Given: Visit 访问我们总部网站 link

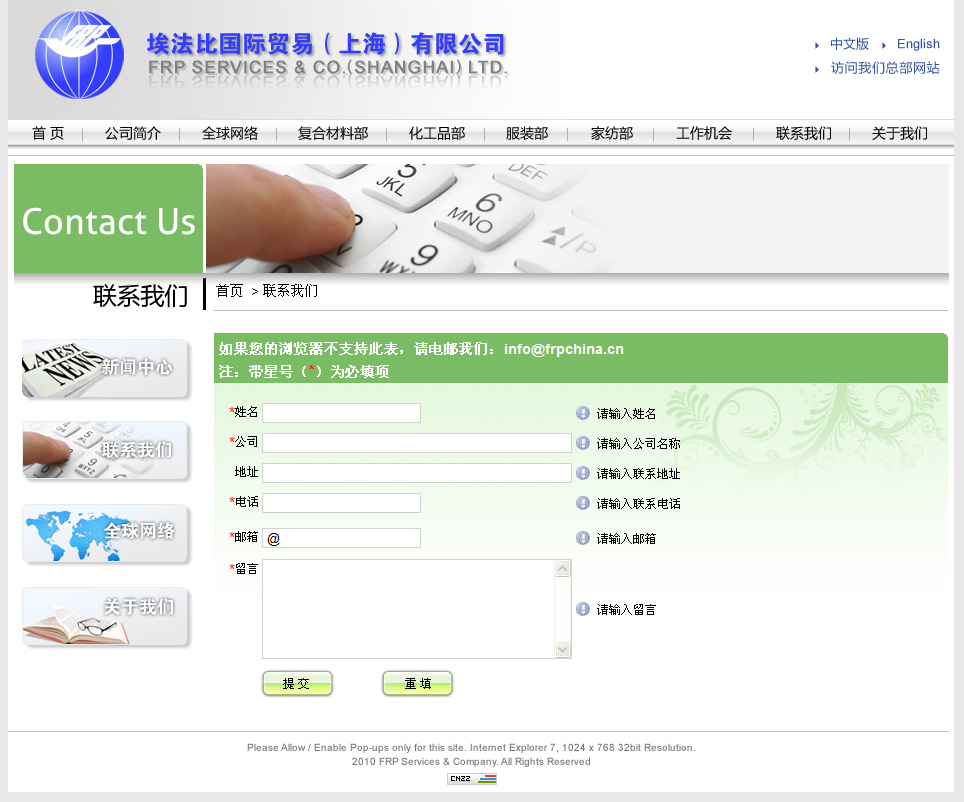Looking at the screenshot, I should 885,68.
